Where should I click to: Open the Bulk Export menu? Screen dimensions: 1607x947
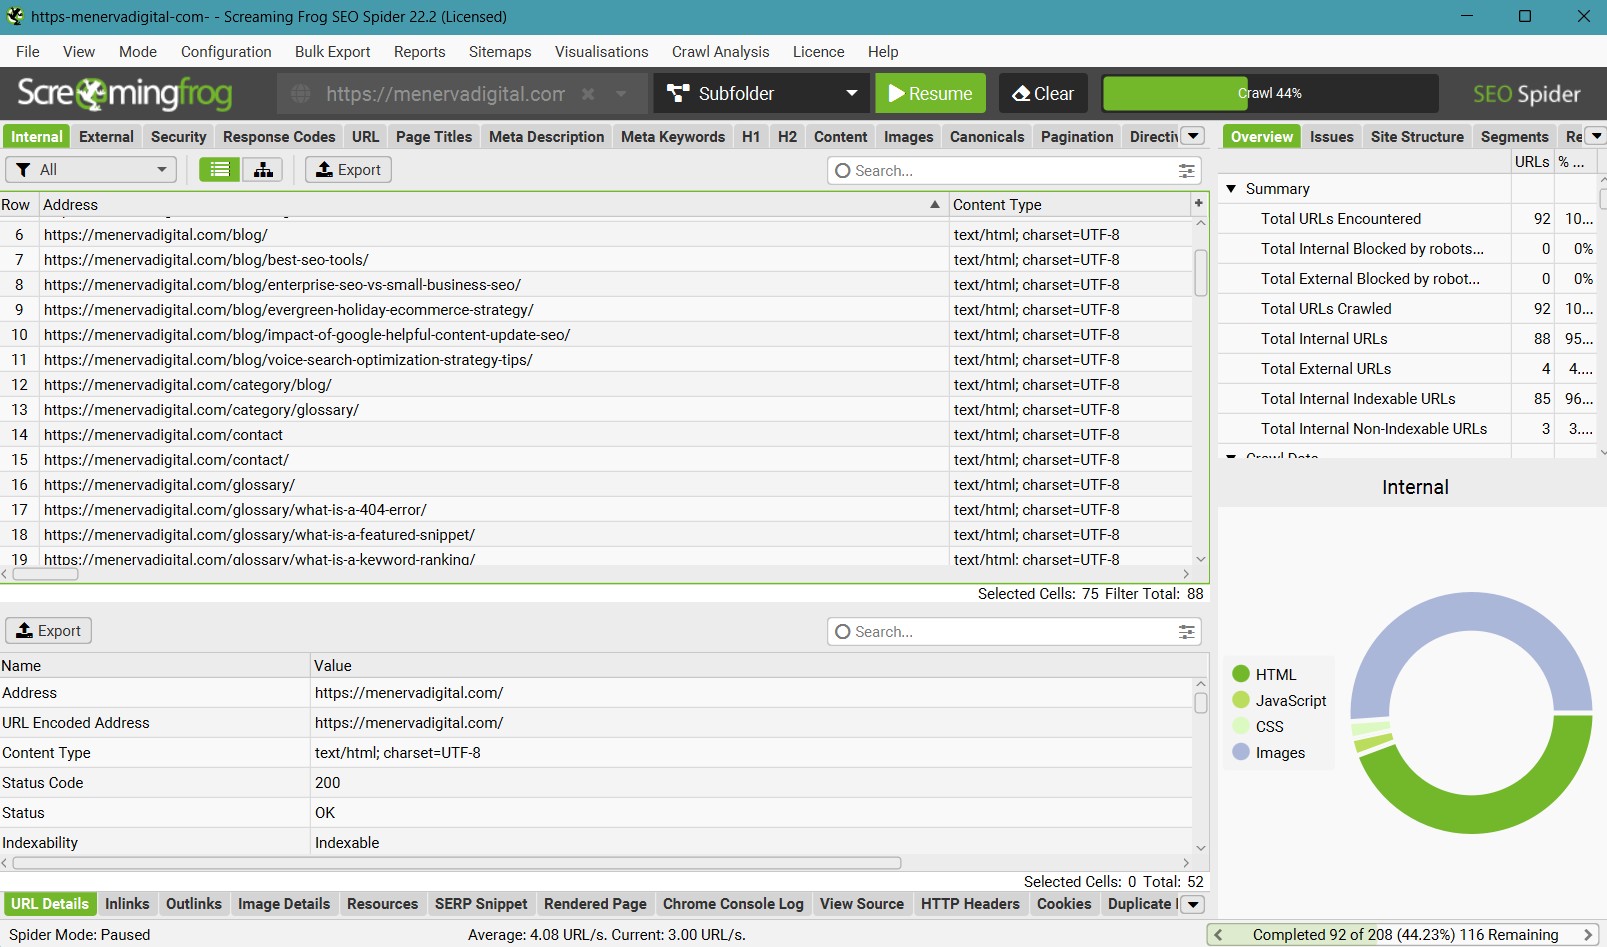point(332,52)
